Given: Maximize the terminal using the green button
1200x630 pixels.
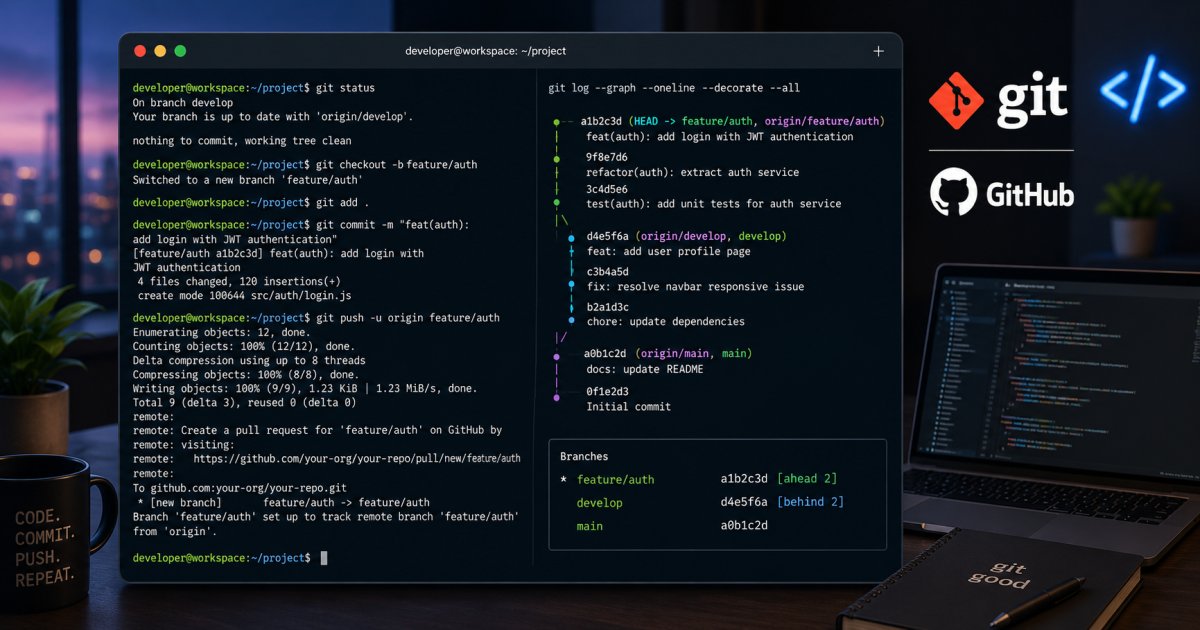Looking at the screenshot, I should pyautogui.click(x=180, y=51).
